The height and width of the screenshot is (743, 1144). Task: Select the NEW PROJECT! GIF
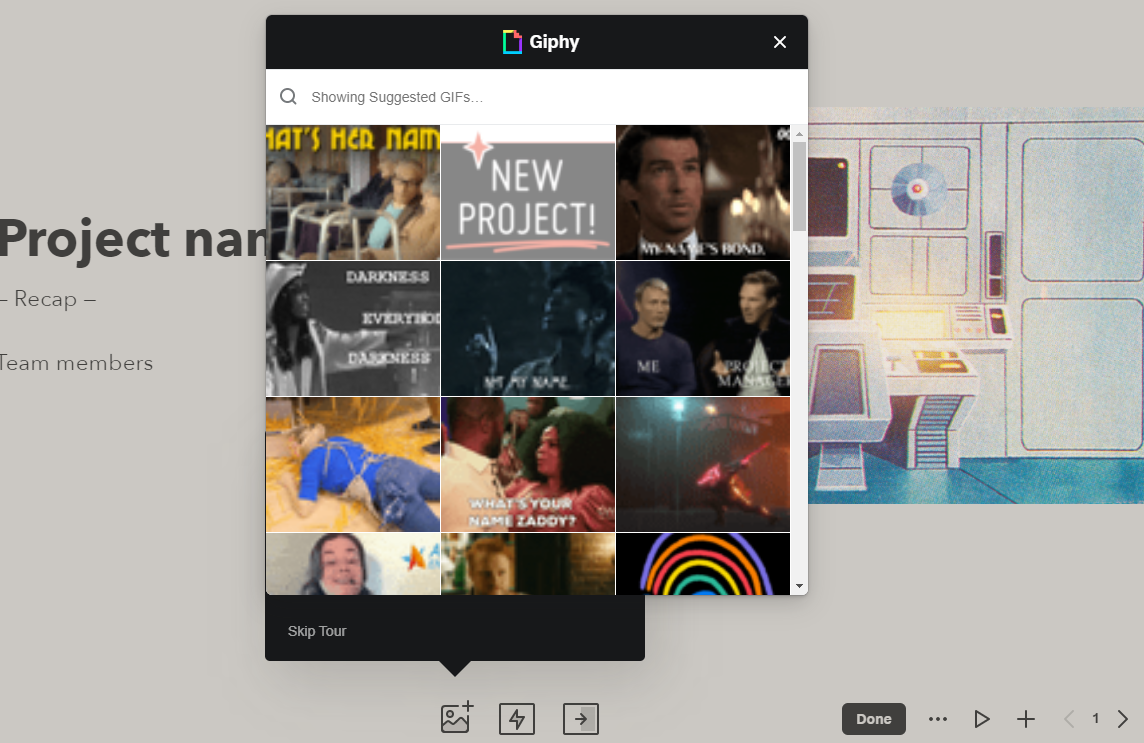528,193
